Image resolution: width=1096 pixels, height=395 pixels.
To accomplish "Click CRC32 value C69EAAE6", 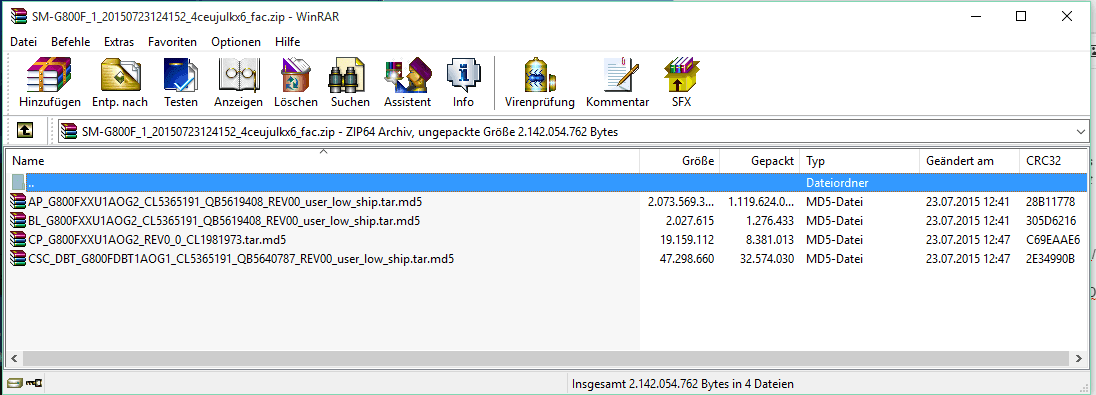I will 1053,240.
